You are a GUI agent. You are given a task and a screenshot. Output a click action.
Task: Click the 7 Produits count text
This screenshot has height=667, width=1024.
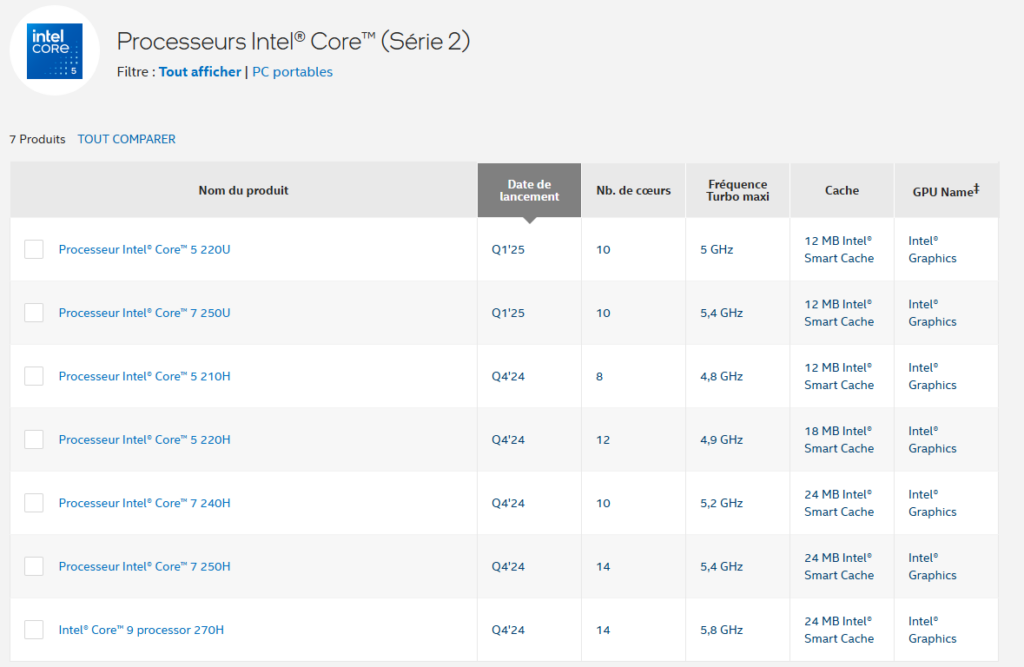pyautogui.click(x=37, y=139)
